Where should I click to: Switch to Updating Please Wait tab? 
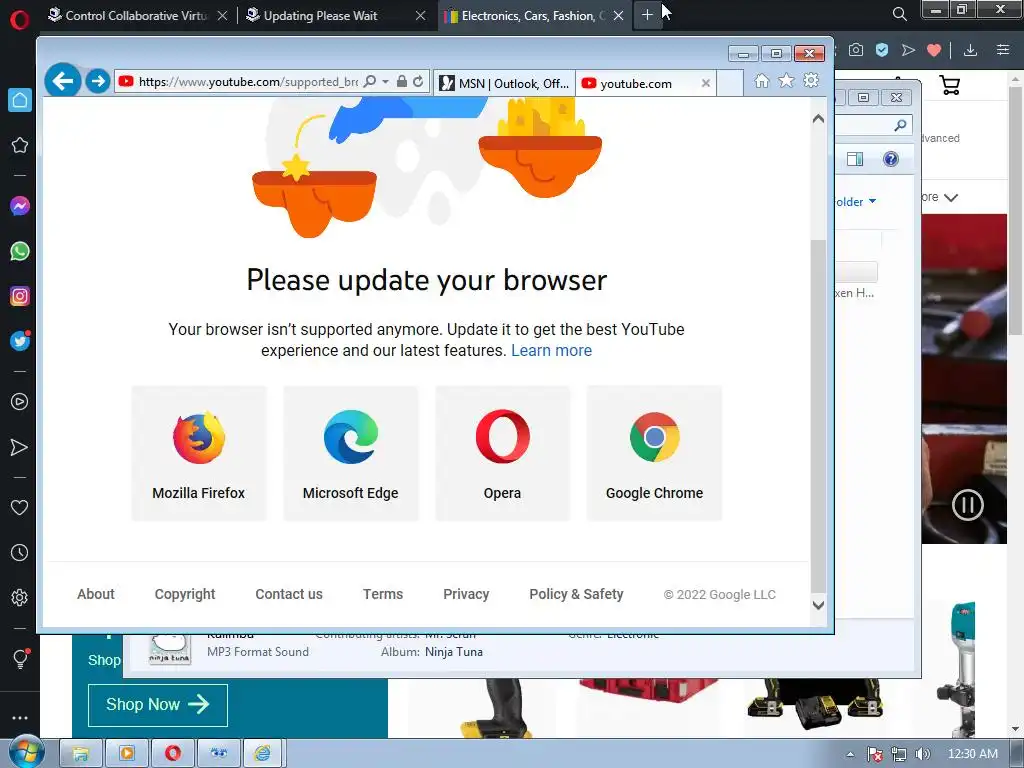335,16
